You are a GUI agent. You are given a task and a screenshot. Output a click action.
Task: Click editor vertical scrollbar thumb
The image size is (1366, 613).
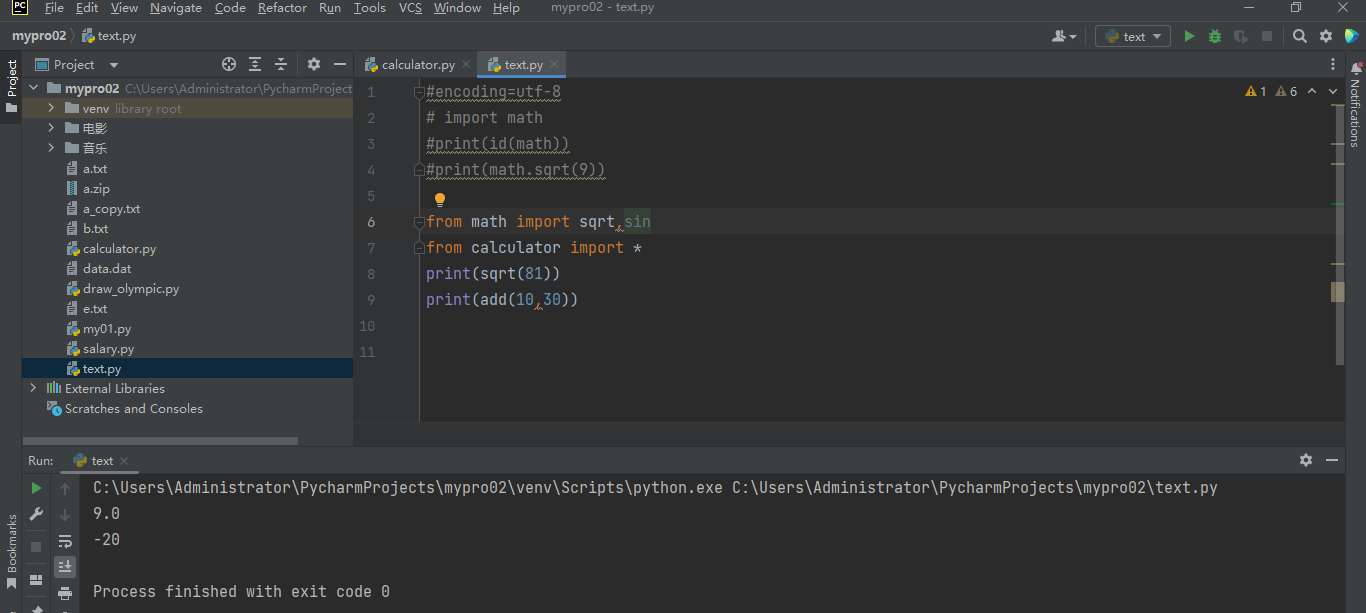(x=1340, y=233)
